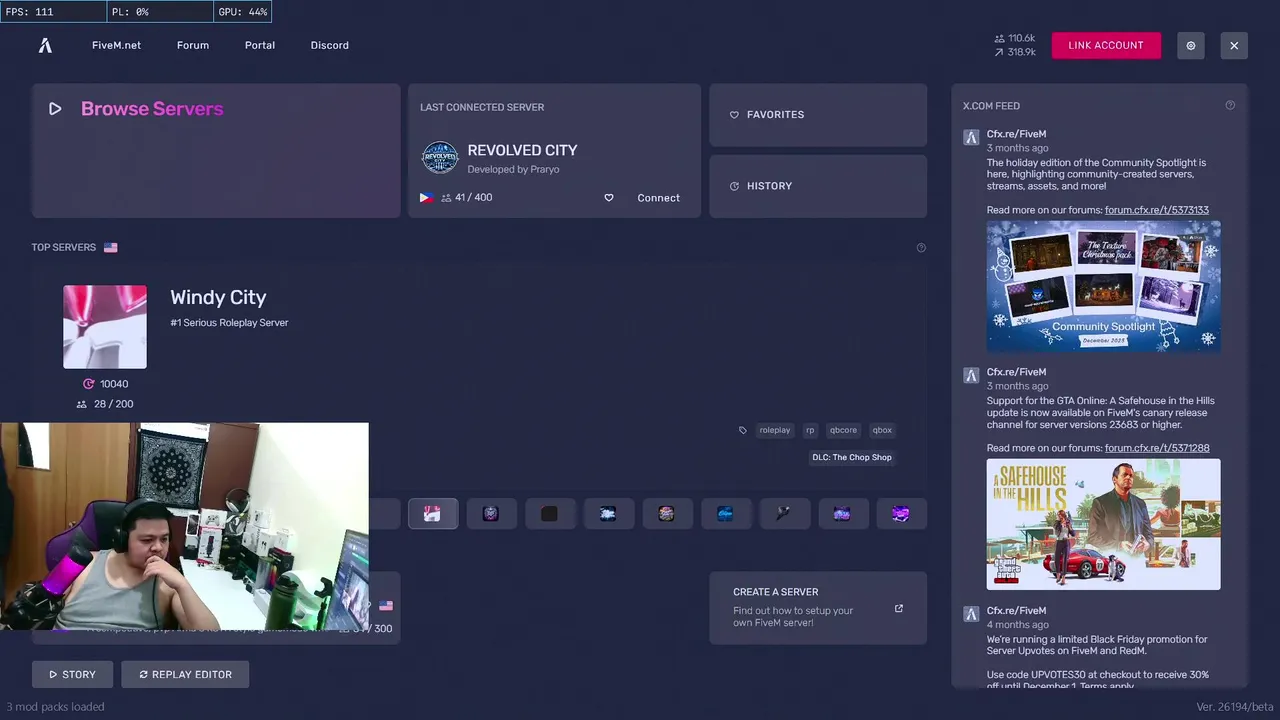Viewport: 1280px width, 720px height.
Task: Connect to REVOLVED CITY server
Action: [x=658, y=198]
